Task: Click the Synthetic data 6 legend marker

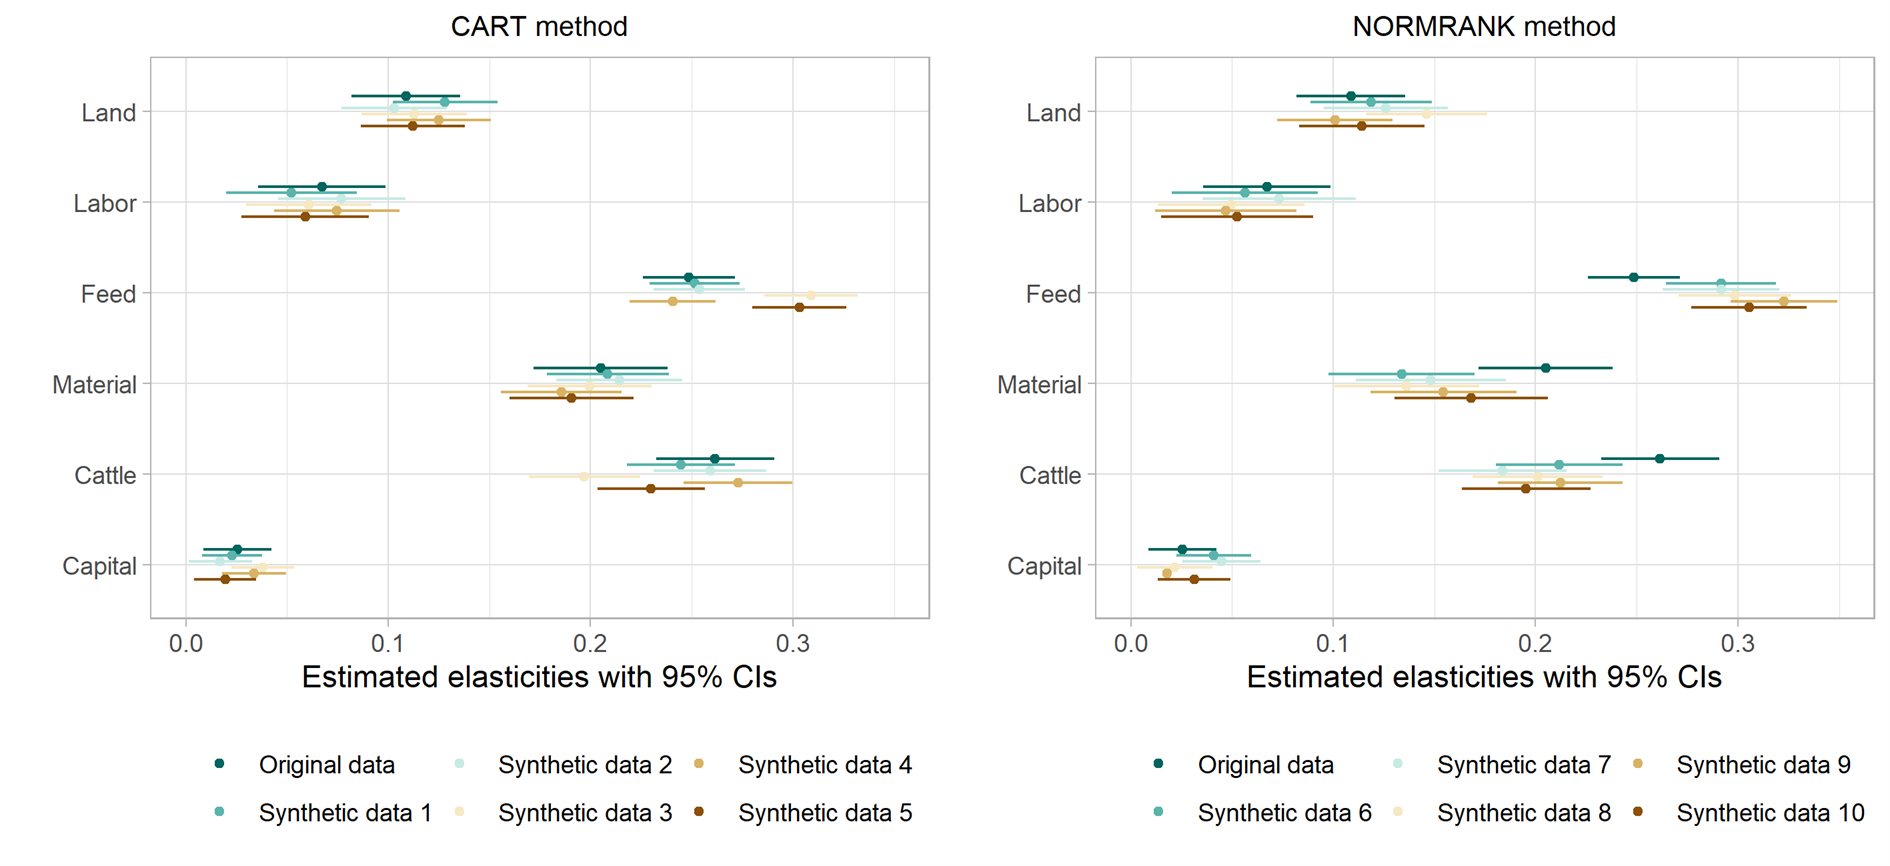Action: pyautogui.click(x=1158, y=812)
